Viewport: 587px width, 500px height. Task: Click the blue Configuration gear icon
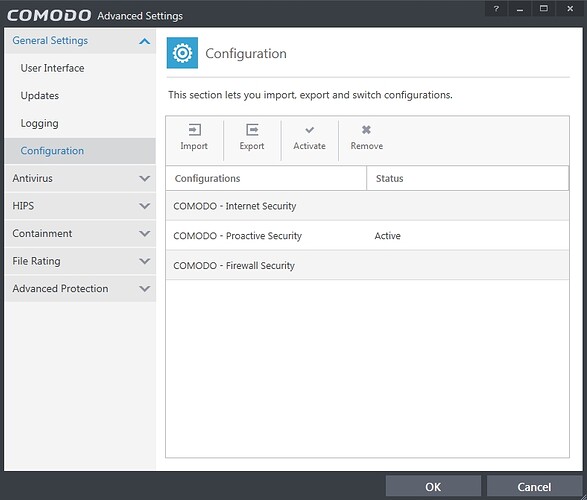click(x=182, y=53)
